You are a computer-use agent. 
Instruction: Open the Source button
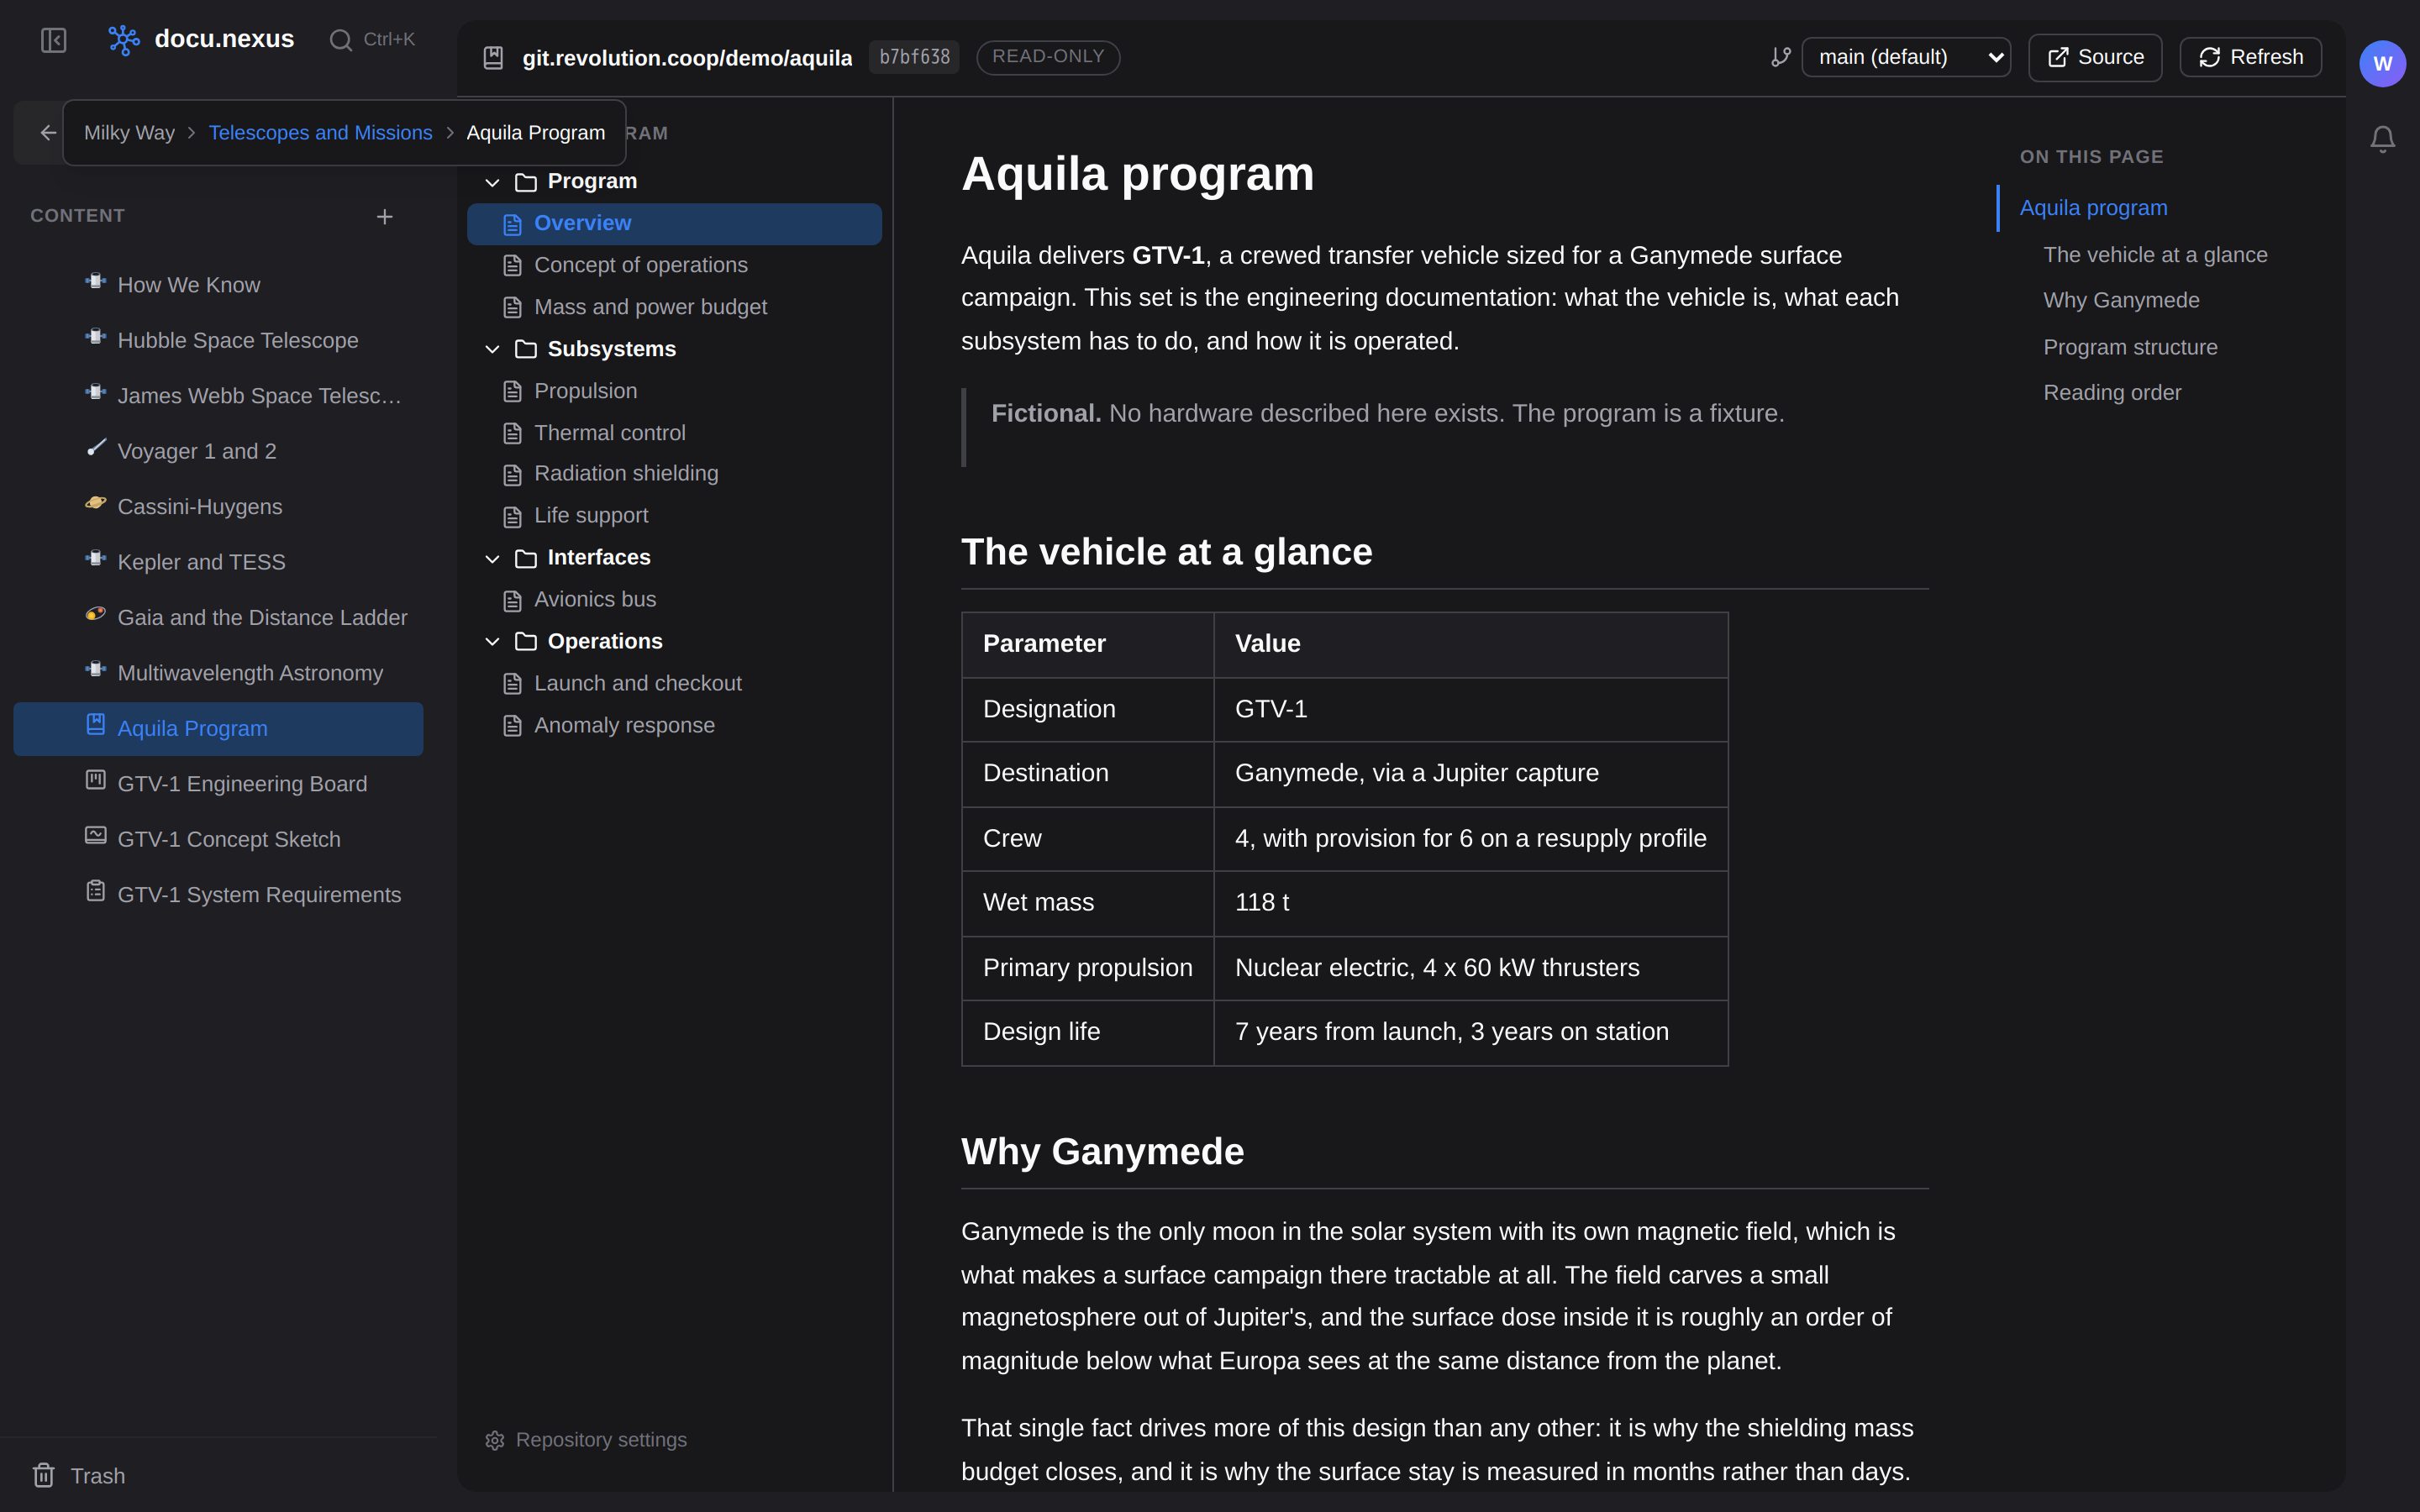click(2095, 57)
